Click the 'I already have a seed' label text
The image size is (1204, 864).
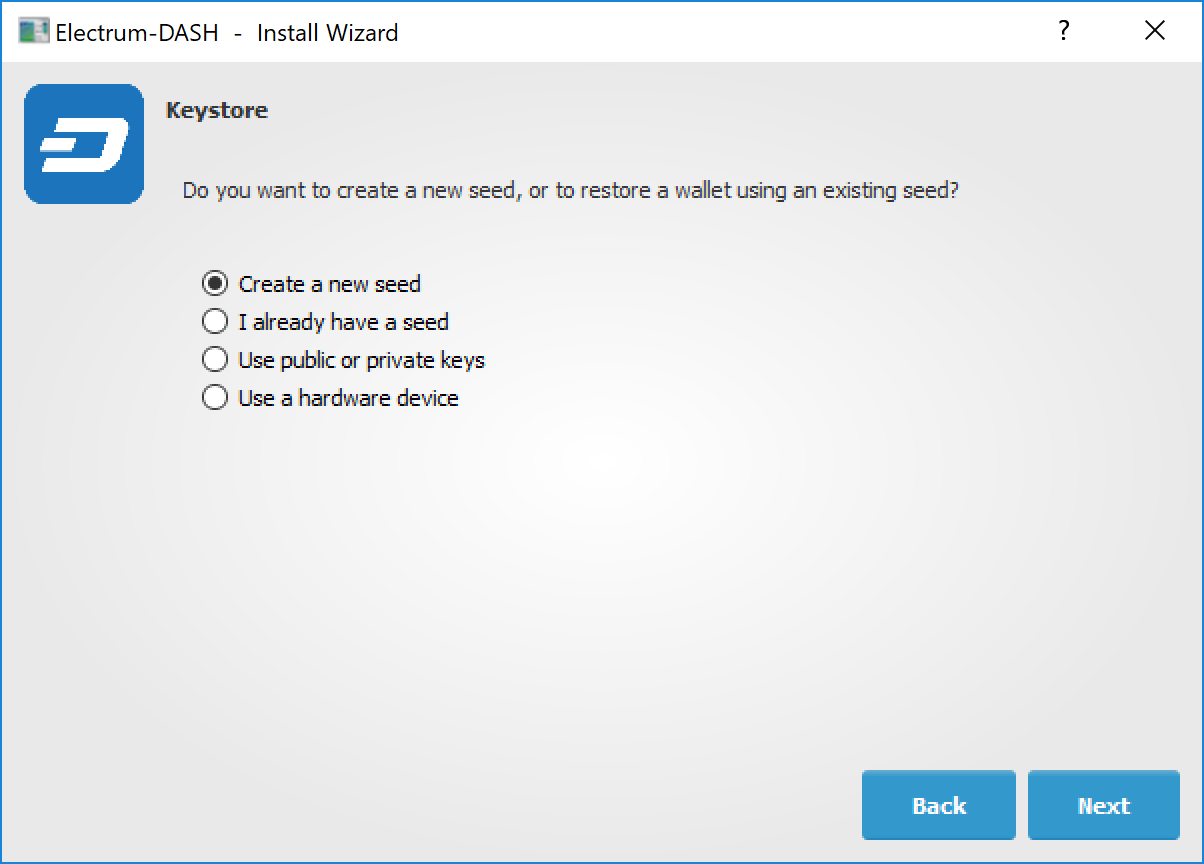click(x=343, y=322)
